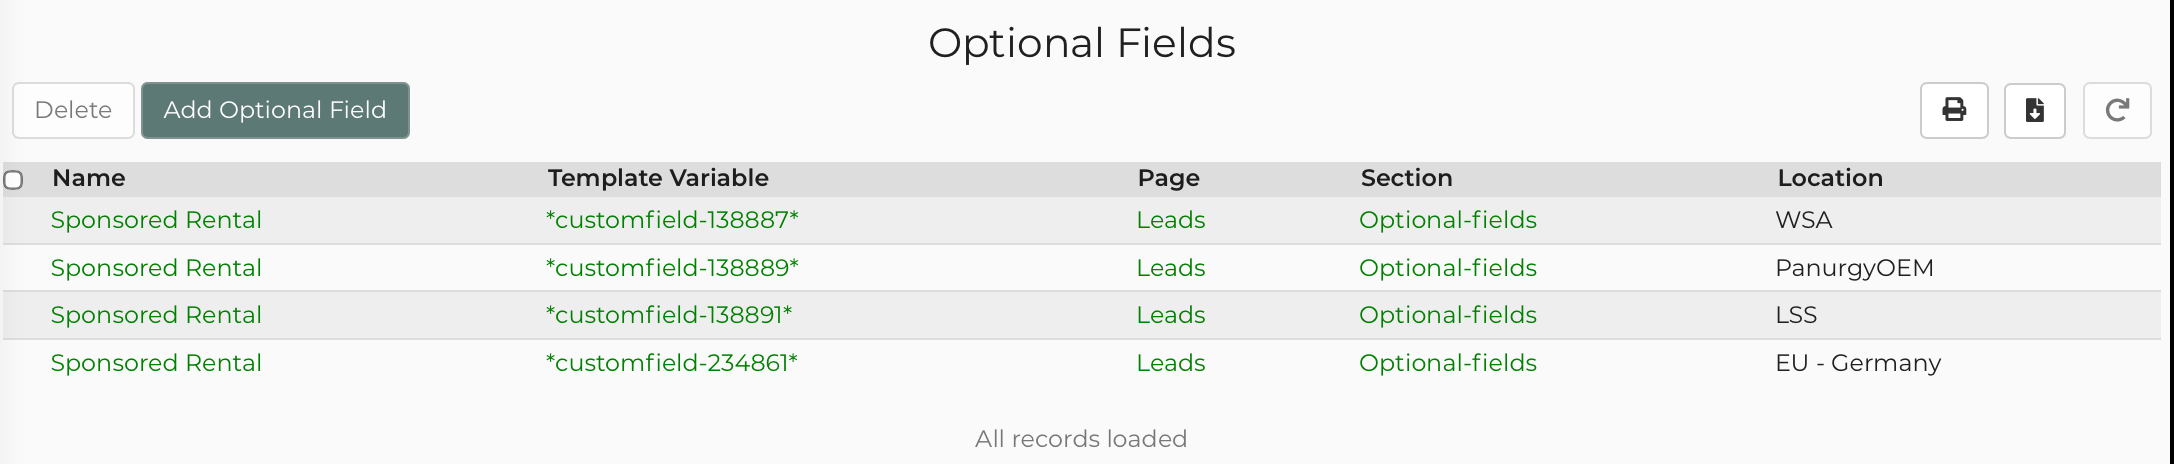Click the refresh icon button
This screenshot has height=464, width=2174.
click(2116, 110)
